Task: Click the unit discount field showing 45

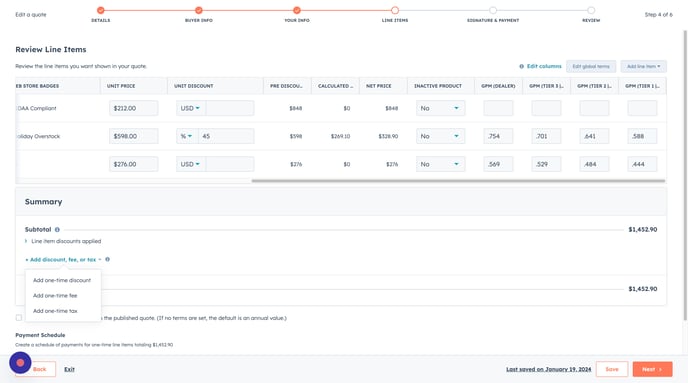Action: [226, 136]
